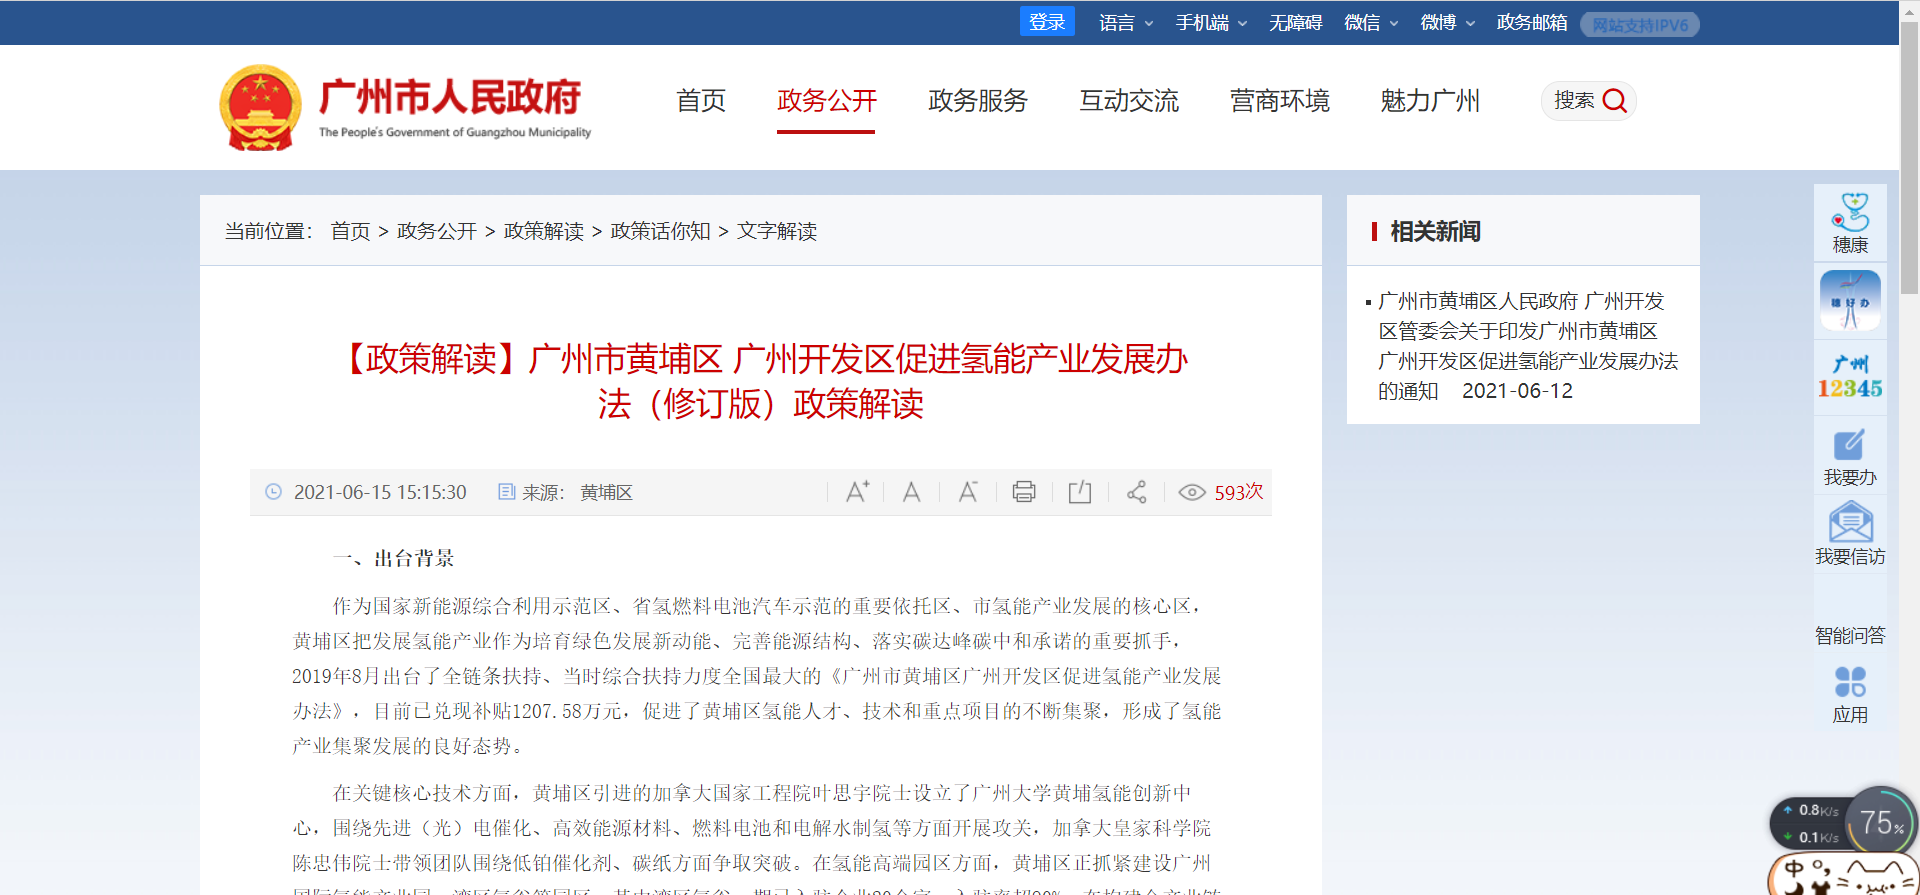Open the 穗康 sidebar icon
The height and width of the screenshot is (895, 1920).
pos(1849,223)
